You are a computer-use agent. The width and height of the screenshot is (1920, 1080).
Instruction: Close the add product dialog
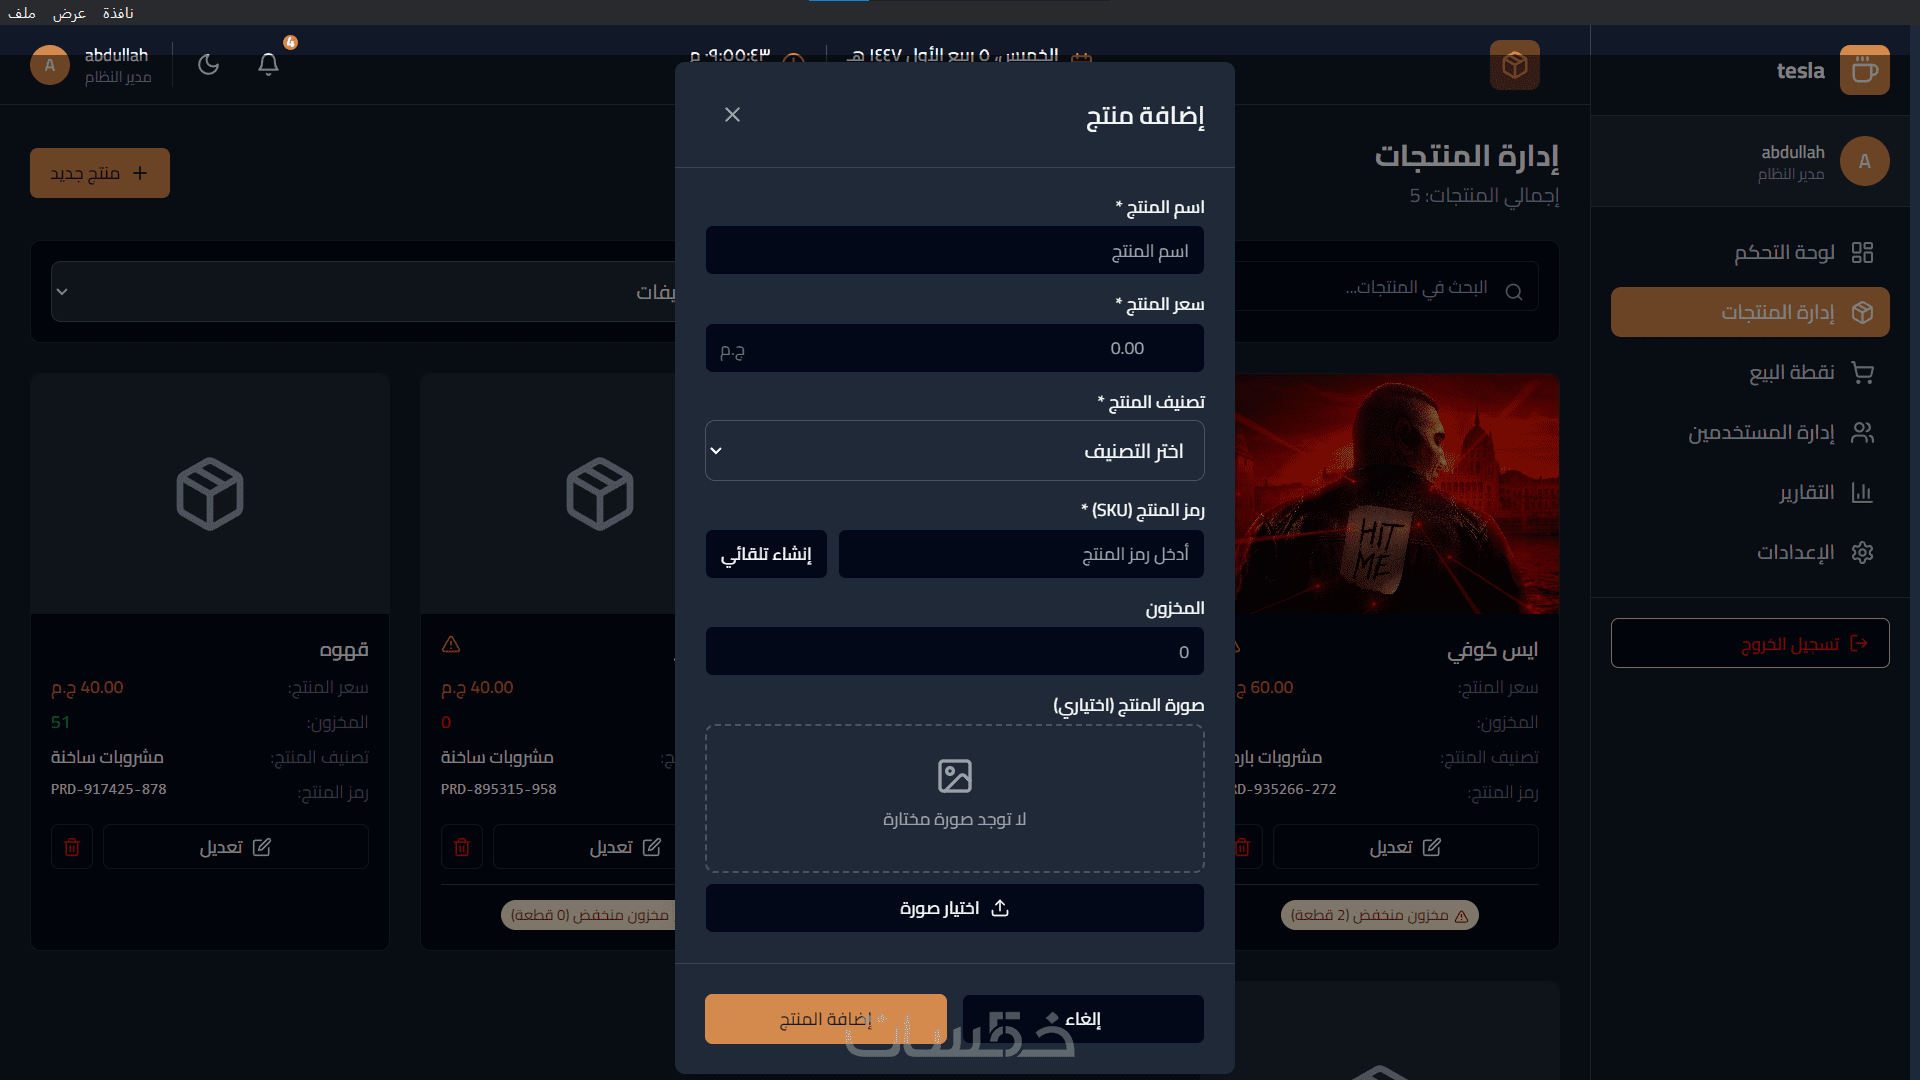click(x=732, y=115)
